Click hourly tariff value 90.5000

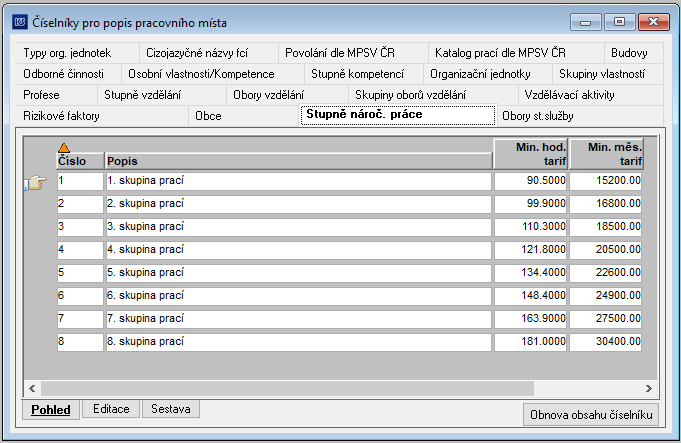[530, 181]
